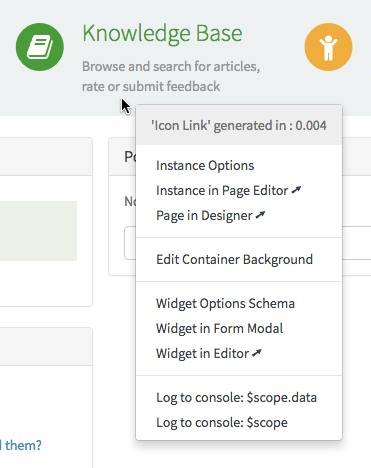Choose Log to console: $scope
The image size is (371, 468).
tap(222, 423)
